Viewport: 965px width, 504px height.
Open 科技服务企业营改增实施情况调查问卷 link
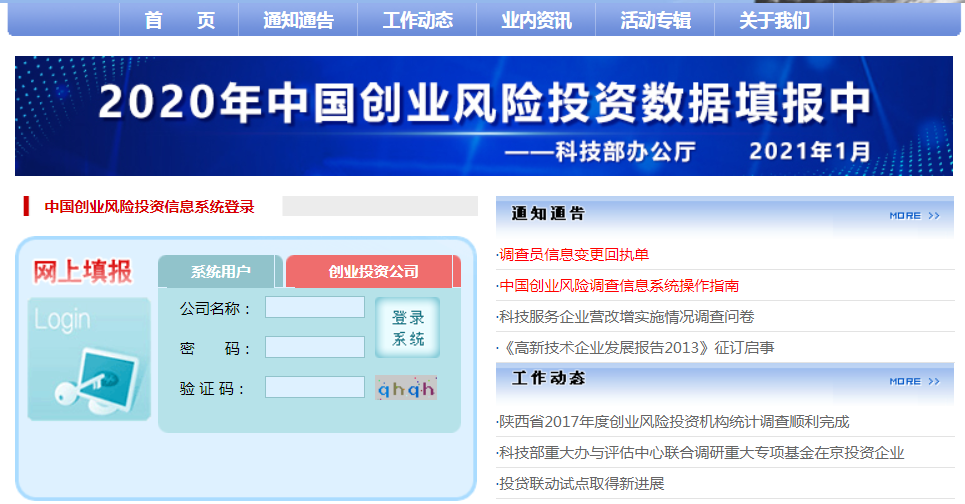tap(627, 317)
